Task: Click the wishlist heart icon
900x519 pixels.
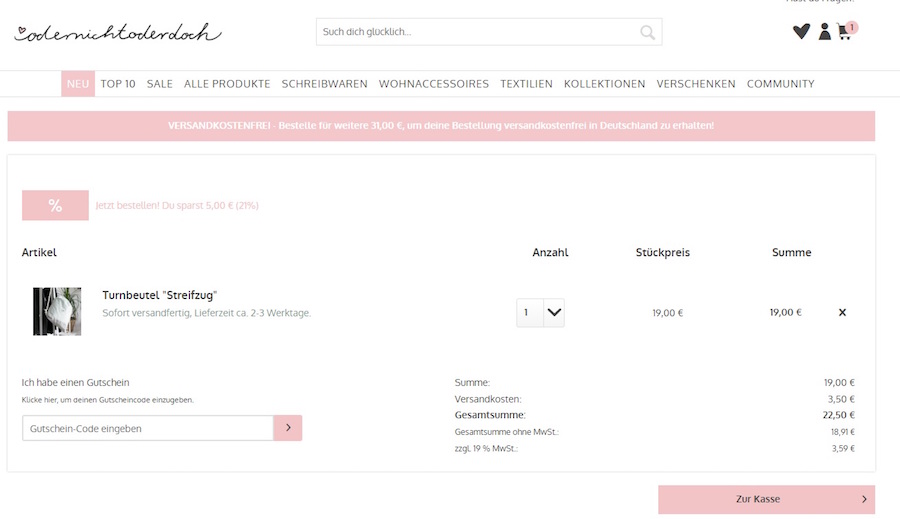Action: pos(801,32)
